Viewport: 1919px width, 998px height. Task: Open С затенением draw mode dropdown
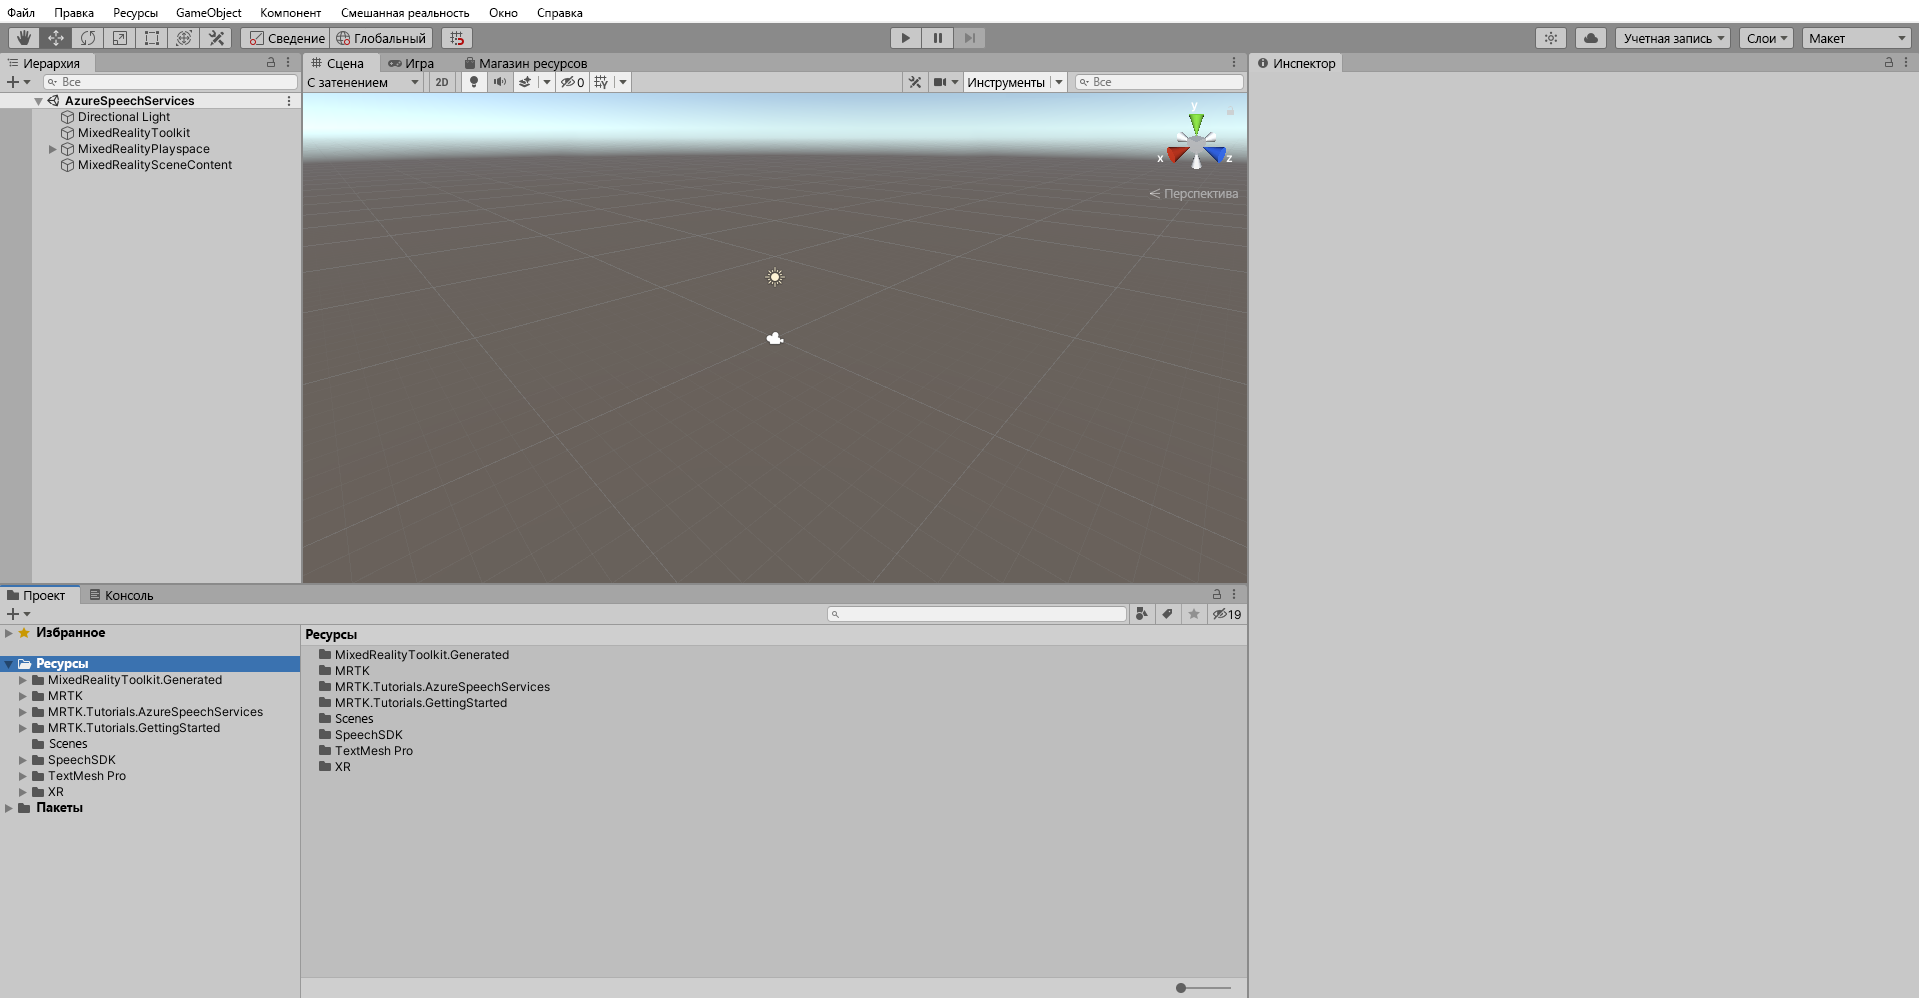pos(363,82)
